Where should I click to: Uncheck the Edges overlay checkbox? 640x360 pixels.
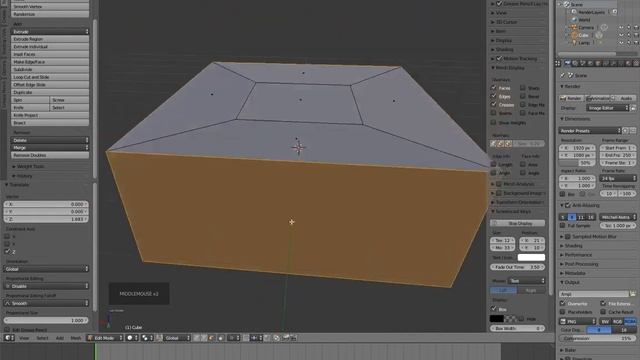(493, 96)
